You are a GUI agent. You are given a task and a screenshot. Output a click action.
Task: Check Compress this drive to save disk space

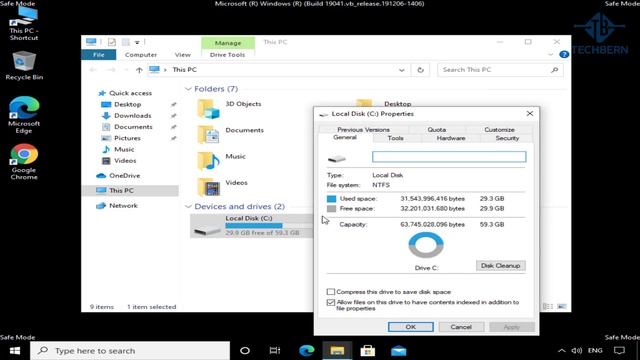tap(331, 292)
